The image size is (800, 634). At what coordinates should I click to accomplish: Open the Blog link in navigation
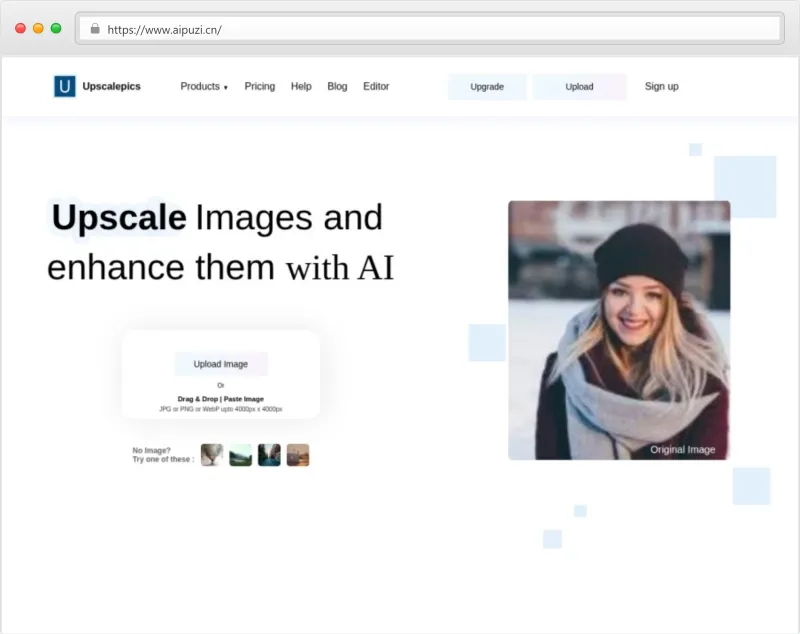[337, 87]
